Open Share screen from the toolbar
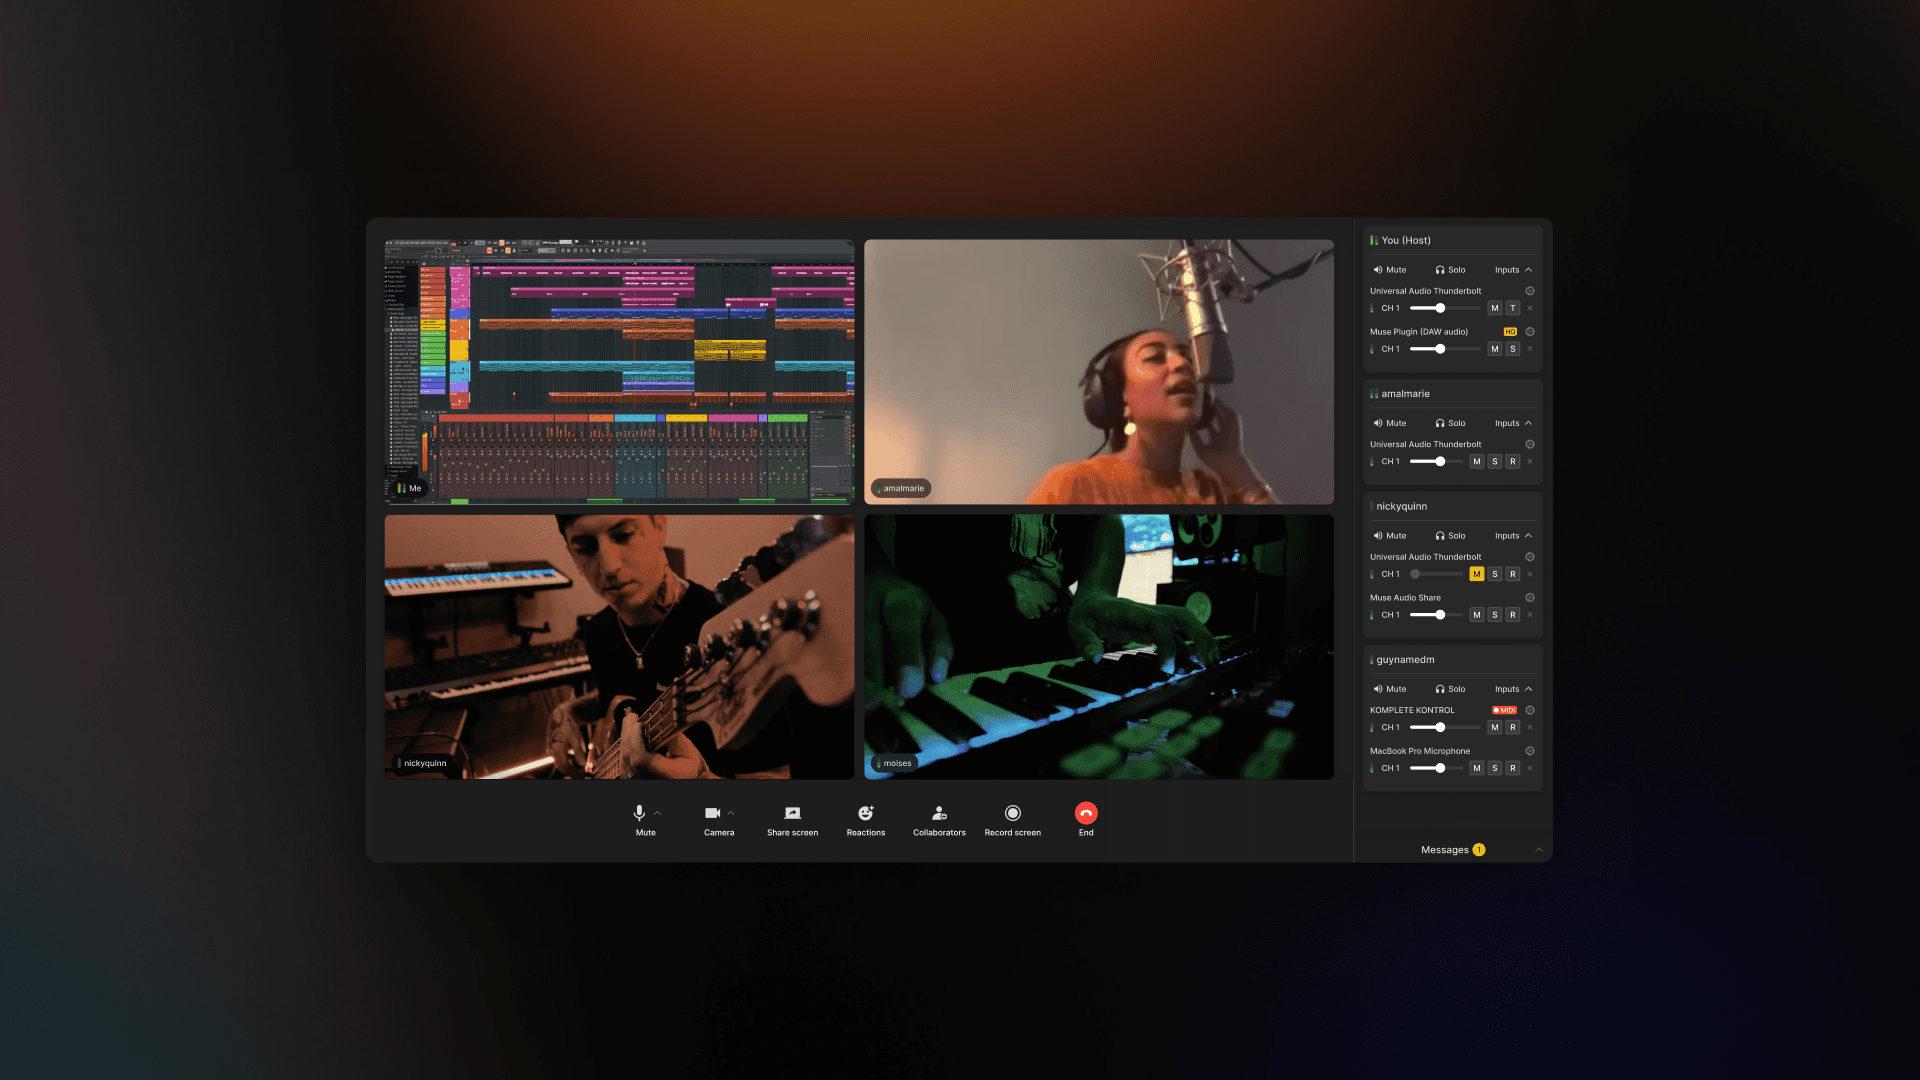Screen dimensions: 1920x1080 click(792, 813)
